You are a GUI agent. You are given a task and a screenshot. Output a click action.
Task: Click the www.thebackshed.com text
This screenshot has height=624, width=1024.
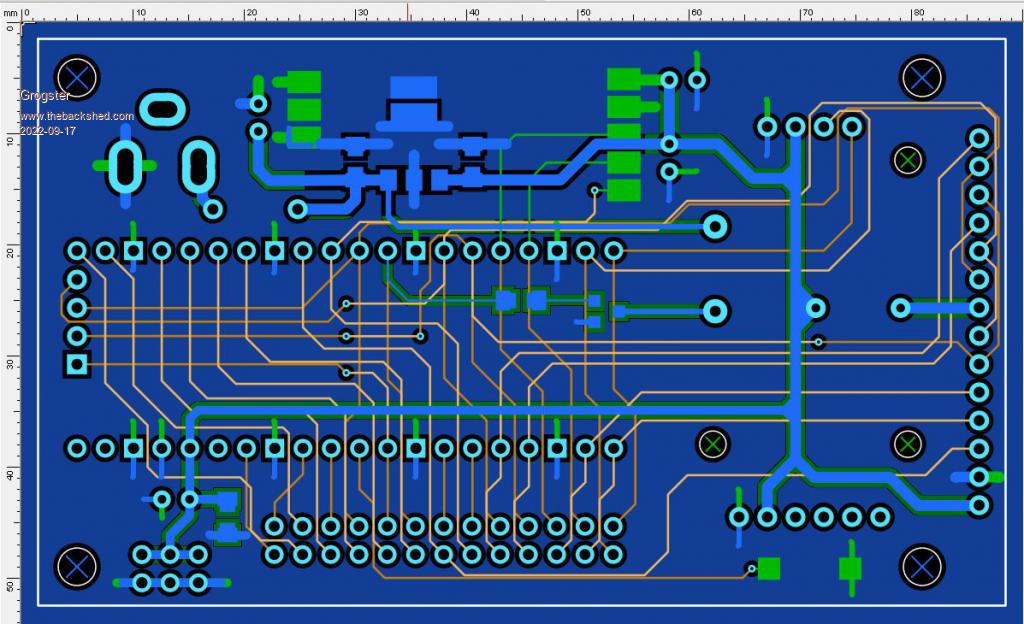76,117
